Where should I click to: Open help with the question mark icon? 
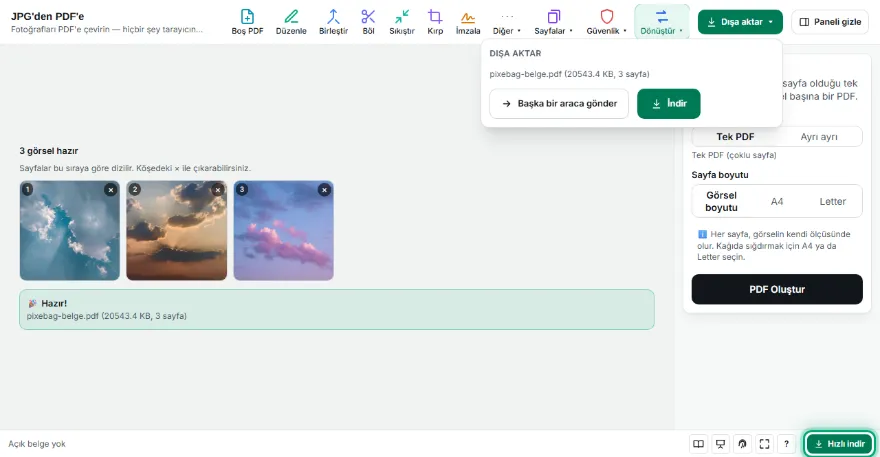point(786,444)
